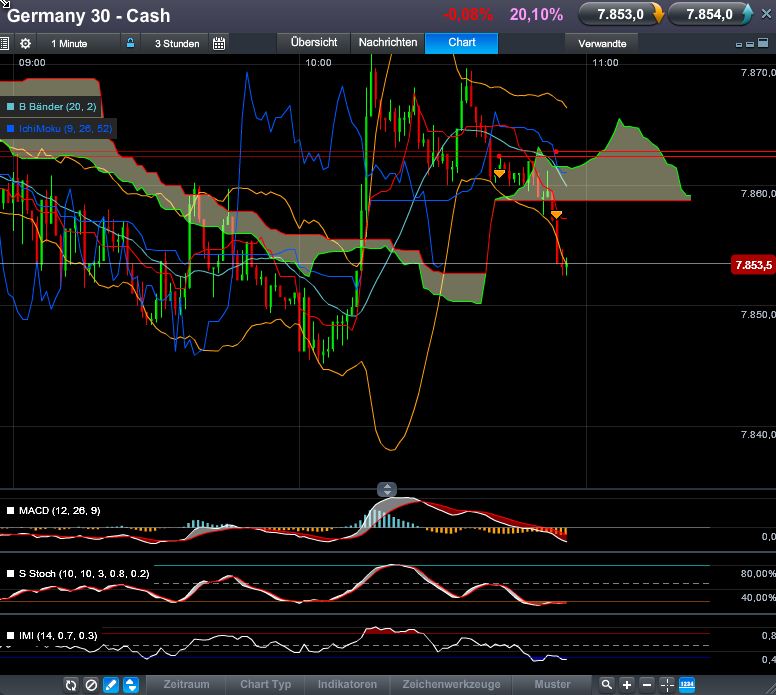
Task: Toggle the MACD (12, 26, 9) indicator box
Action: 11,511
